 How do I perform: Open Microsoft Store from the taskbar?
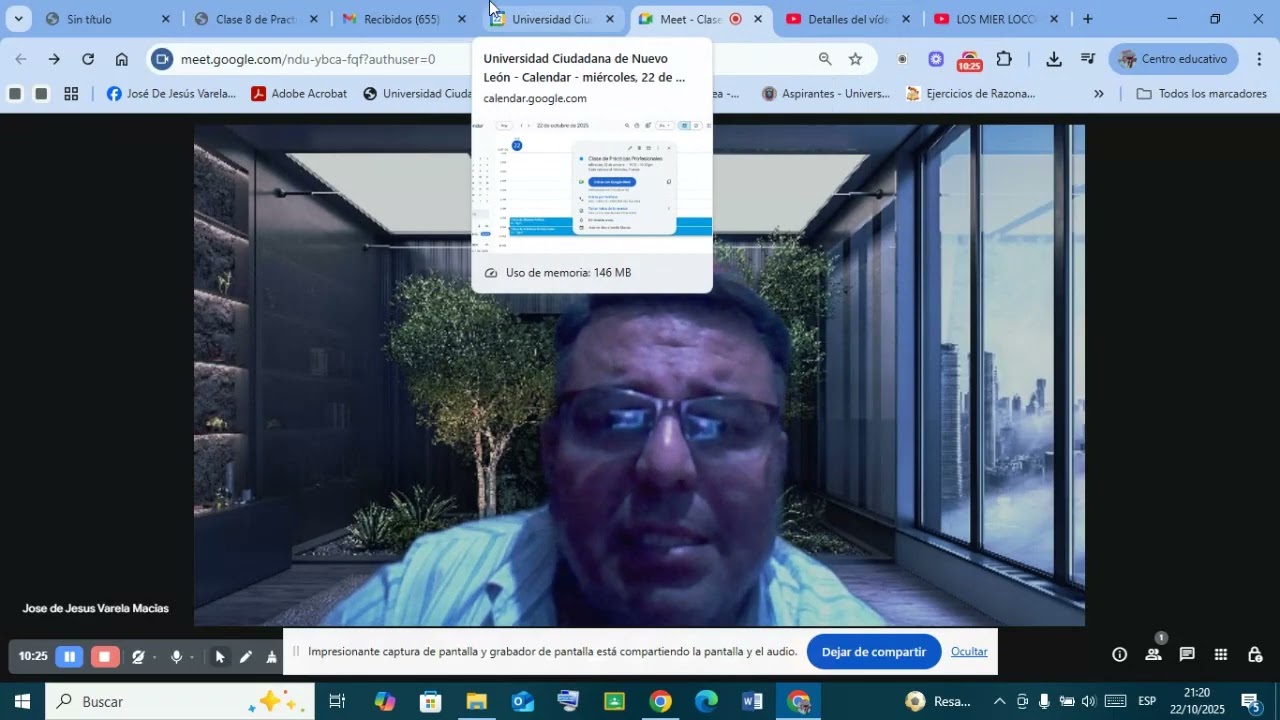point(431,702)
